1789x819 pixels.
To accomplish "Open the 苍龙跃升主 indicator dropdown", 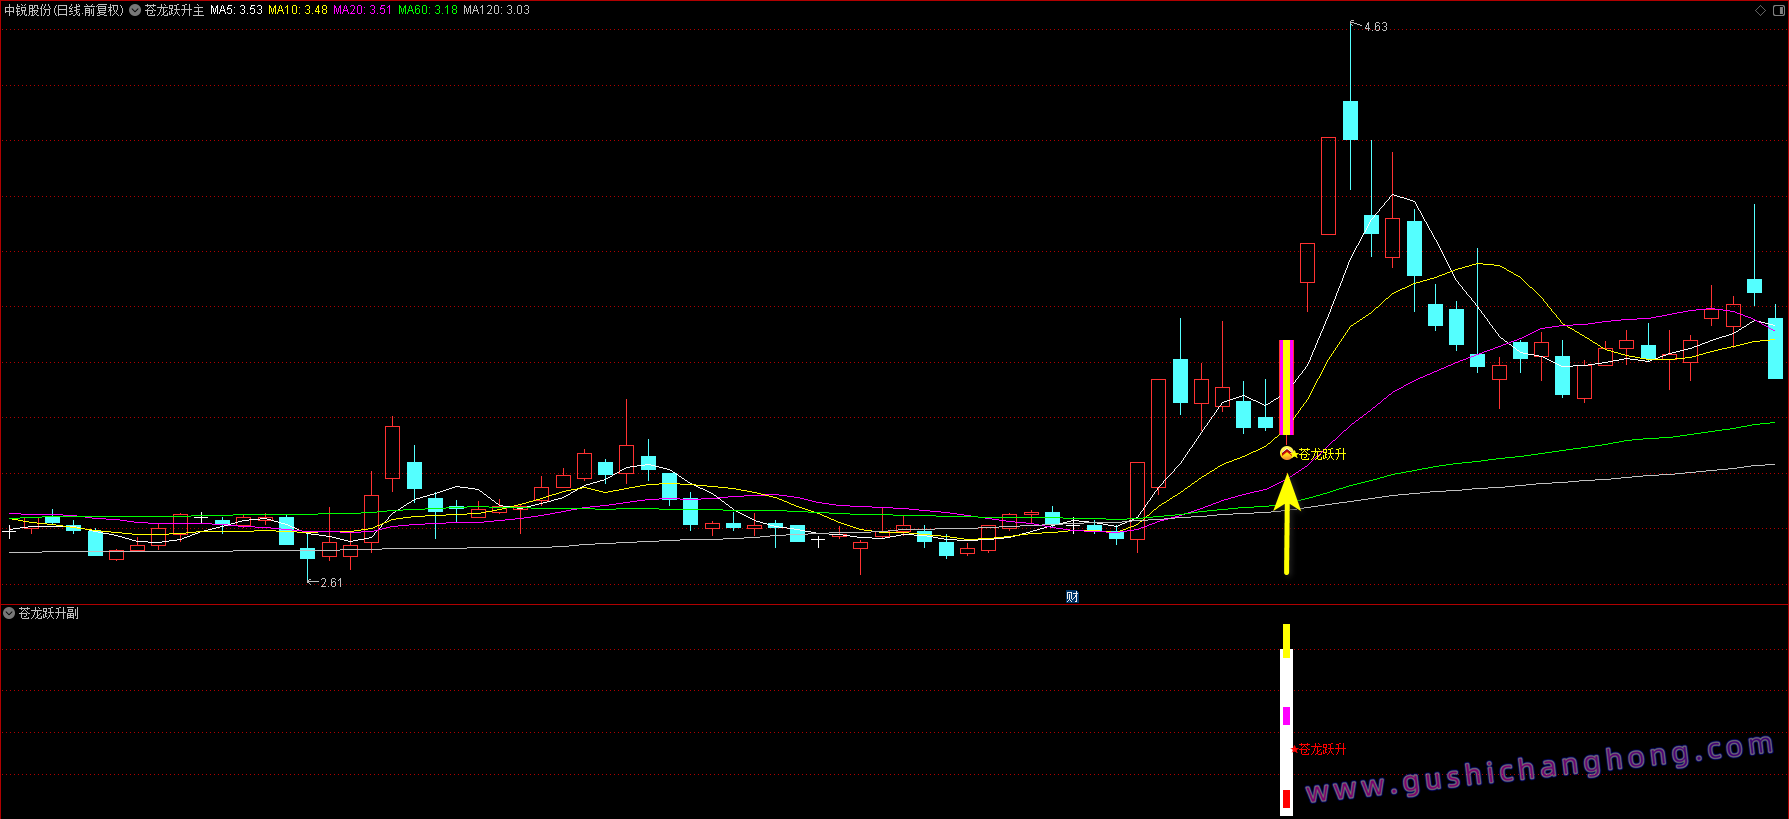I will [x=135, y=10].
